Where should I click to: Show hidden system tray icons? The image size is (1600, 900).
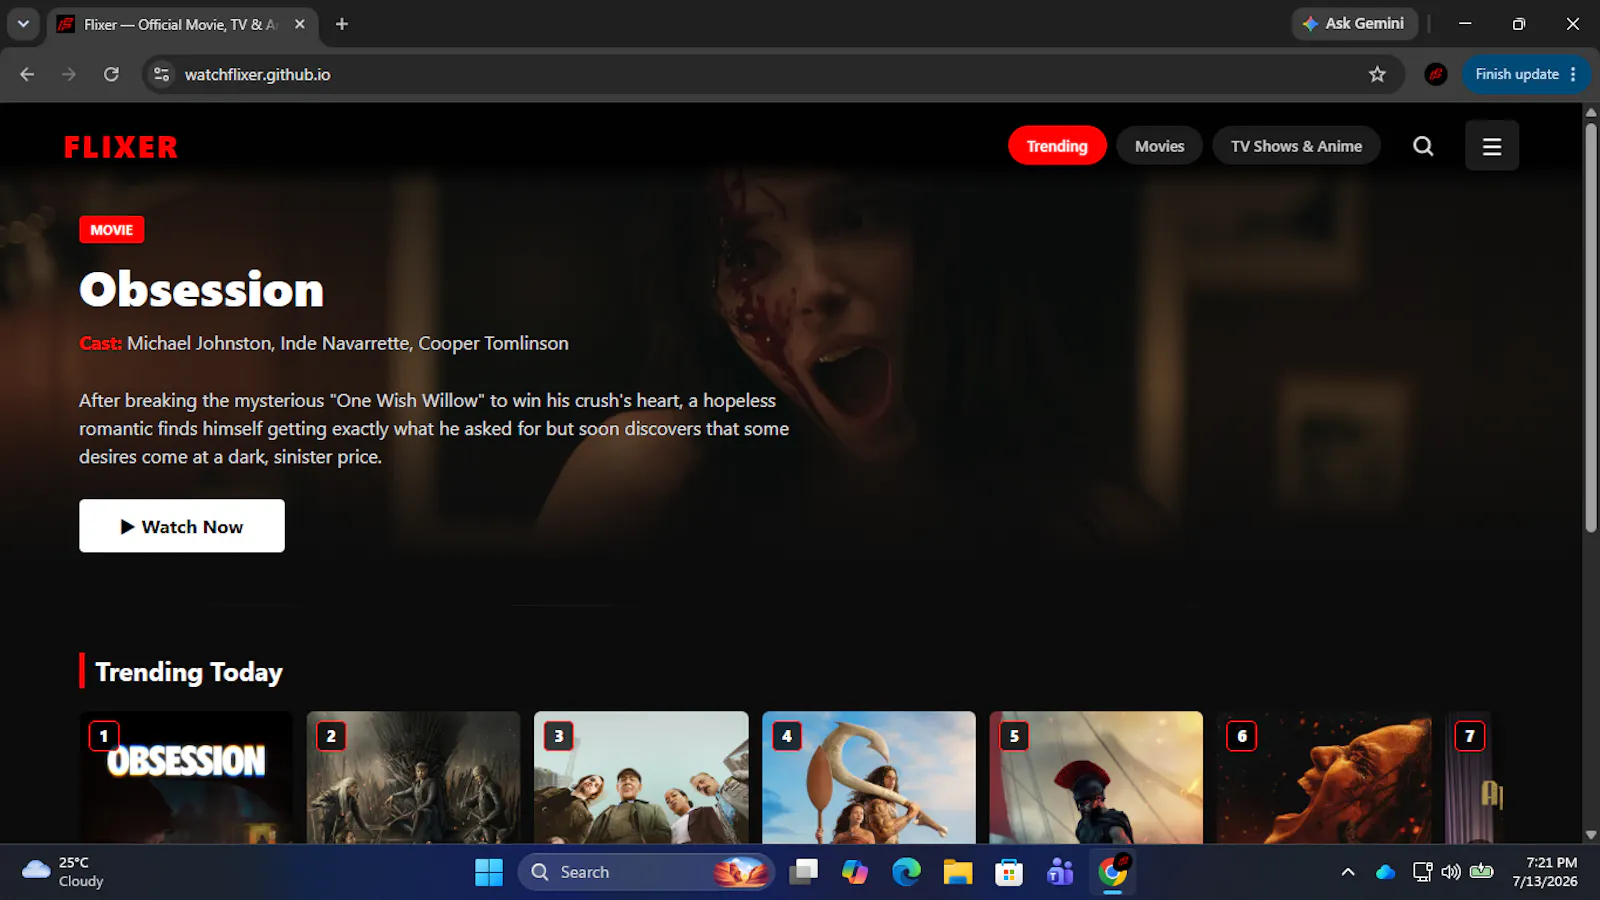tap(1348, 872)
